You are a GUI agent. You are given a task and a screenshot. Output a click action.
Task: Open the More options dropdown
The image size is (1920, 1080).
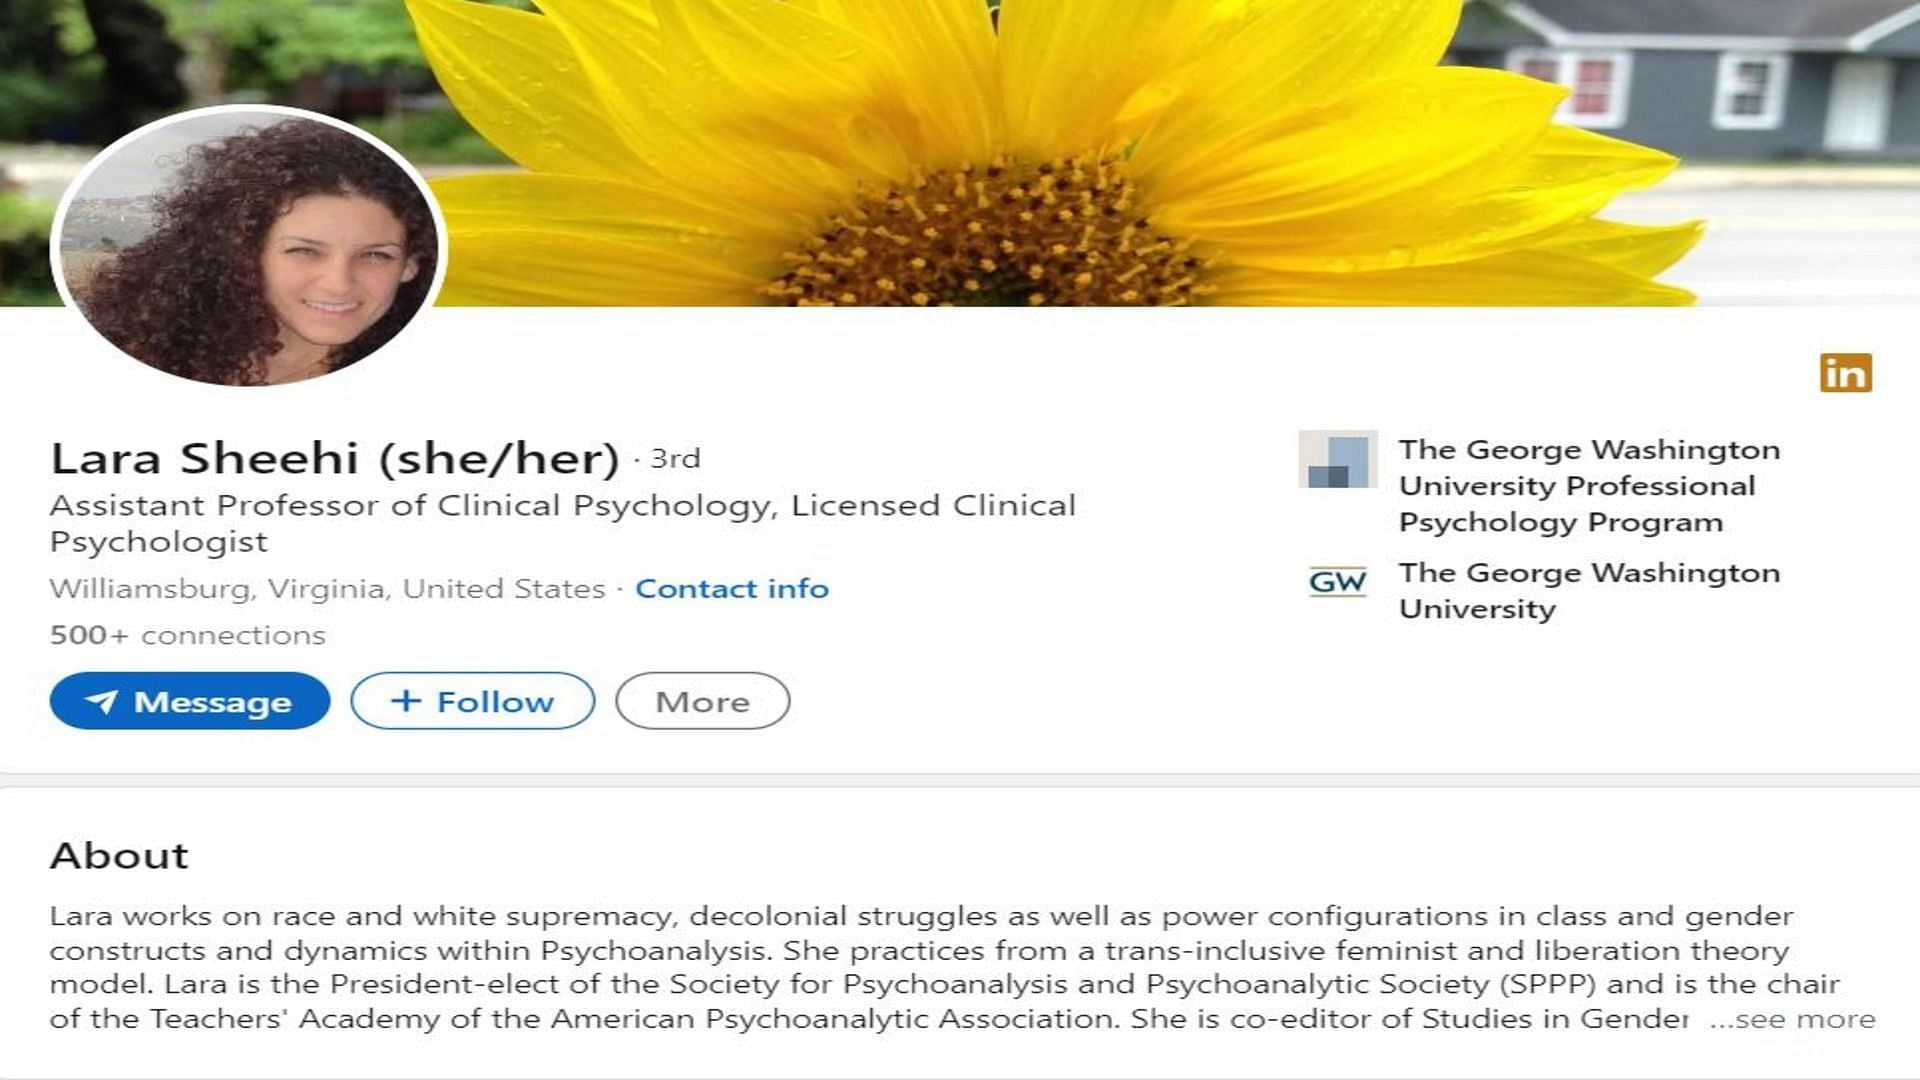click(x=702, y=701)
